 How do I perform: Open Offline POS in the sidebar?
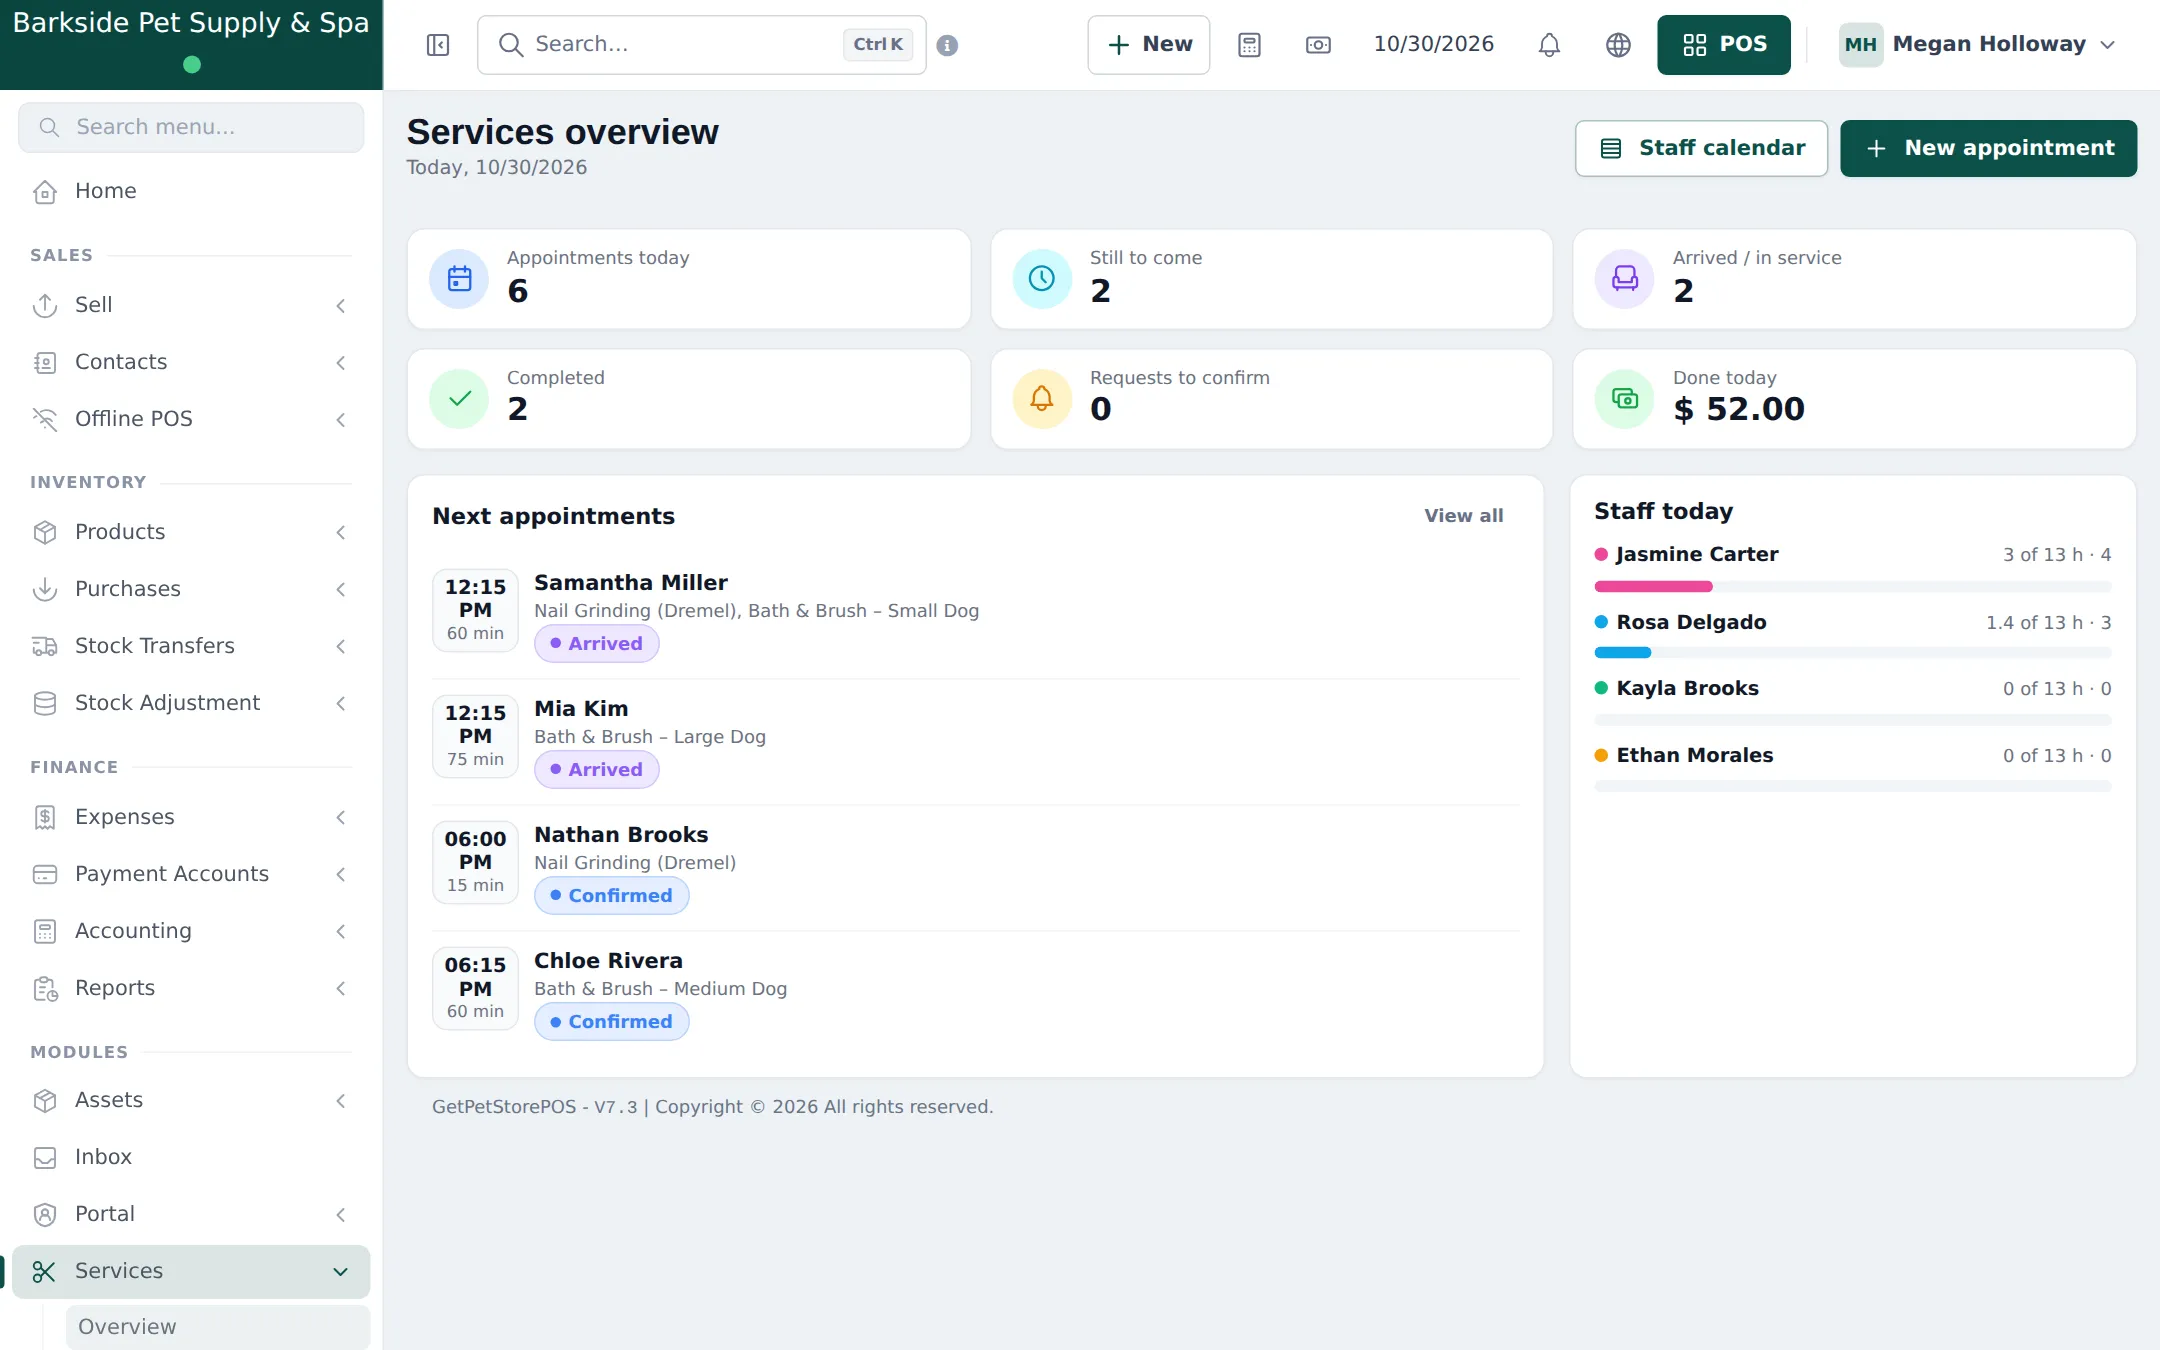click(x=191, y=419)
